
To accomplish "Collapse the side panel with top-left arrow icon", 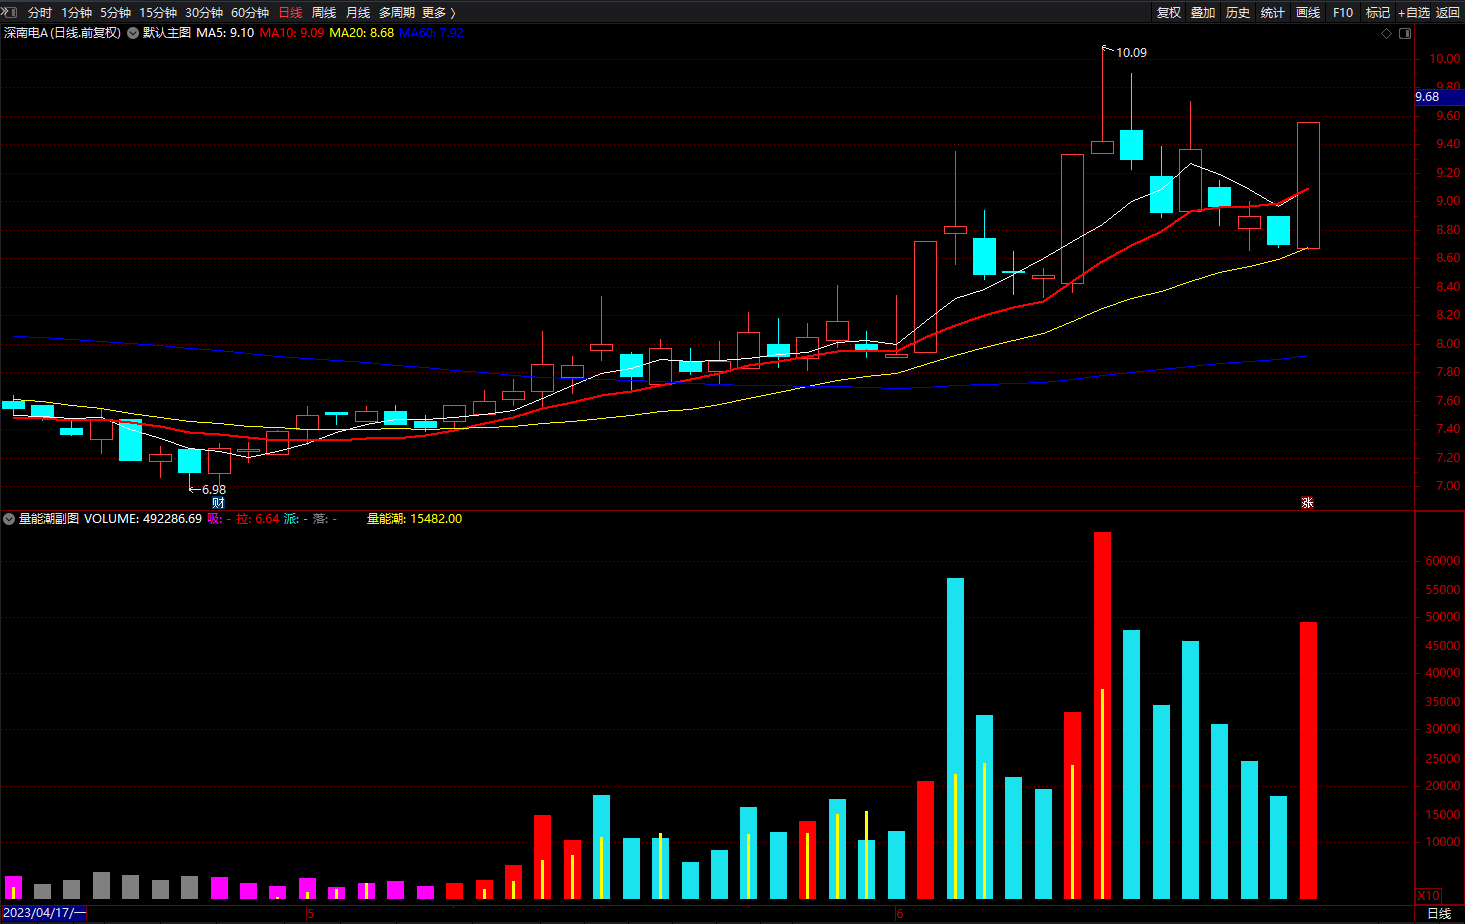I will click(10, 12).
